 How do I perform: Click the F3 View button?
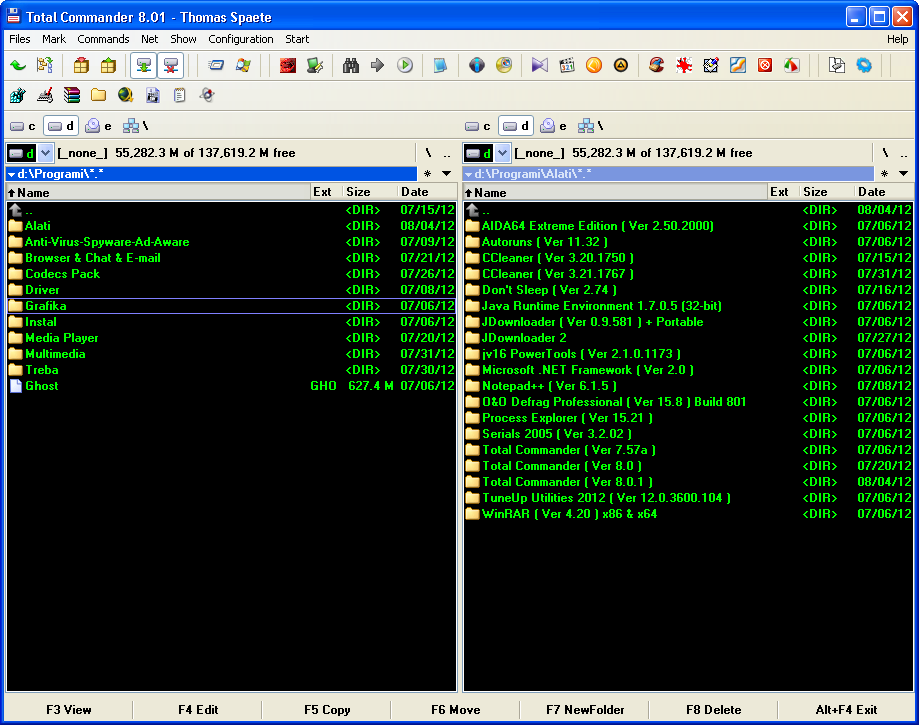[69, 710]
